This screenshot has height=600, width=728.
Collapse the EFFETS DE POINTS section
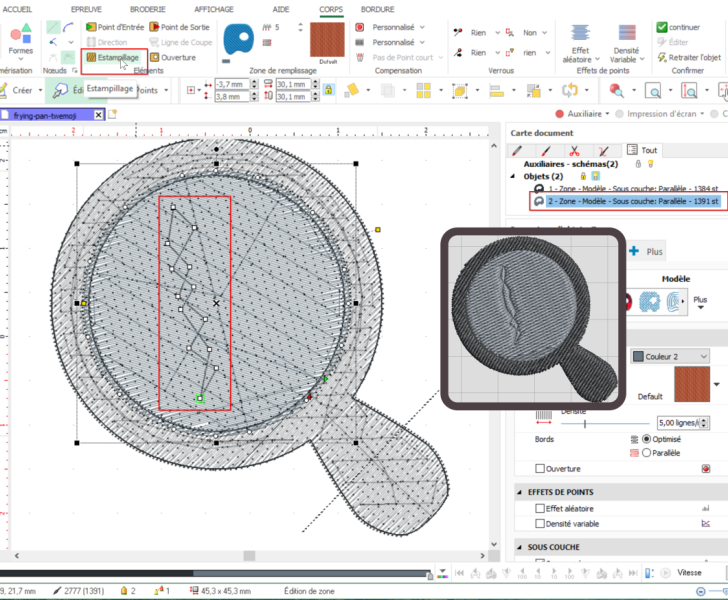519,492
